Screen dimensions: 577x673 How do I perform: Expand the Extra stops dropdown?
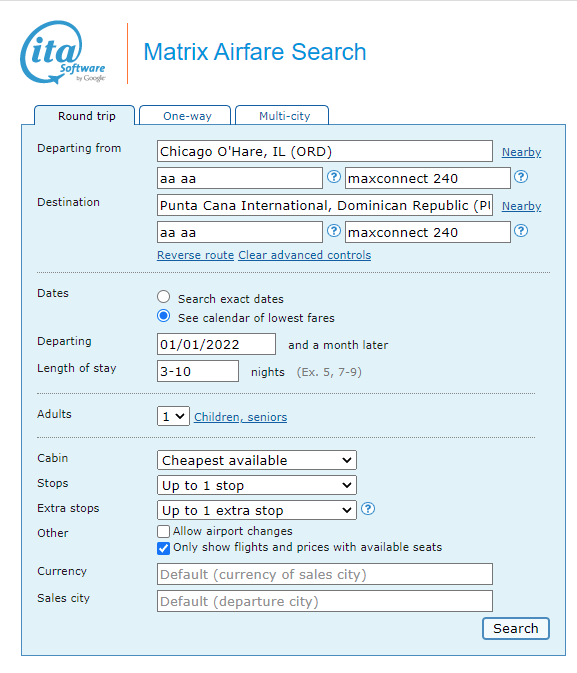pos(257,510)
